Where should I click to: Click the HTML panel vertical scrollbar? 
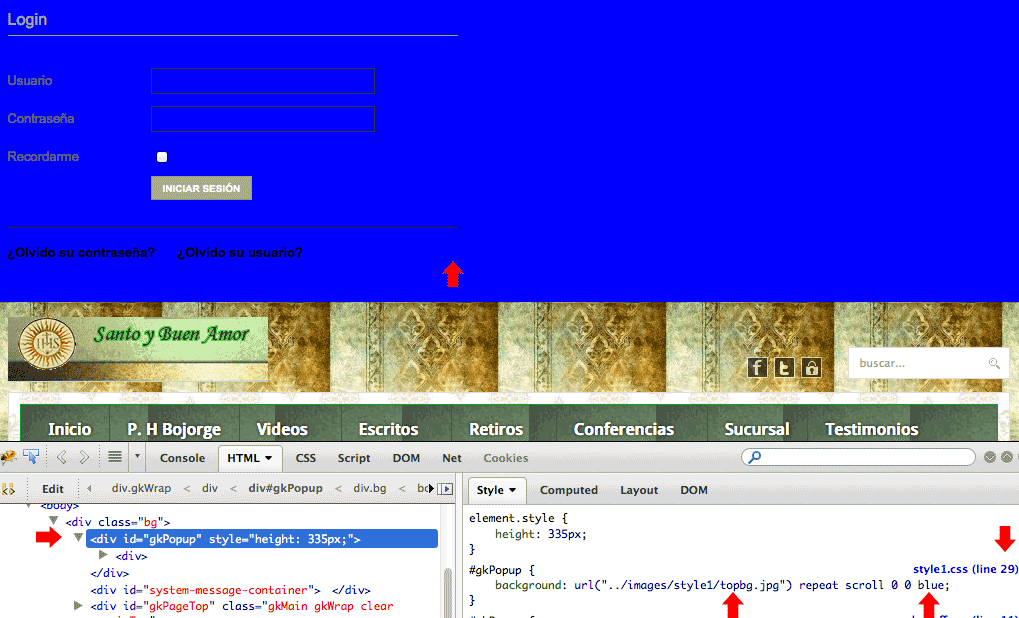point(447,592)
